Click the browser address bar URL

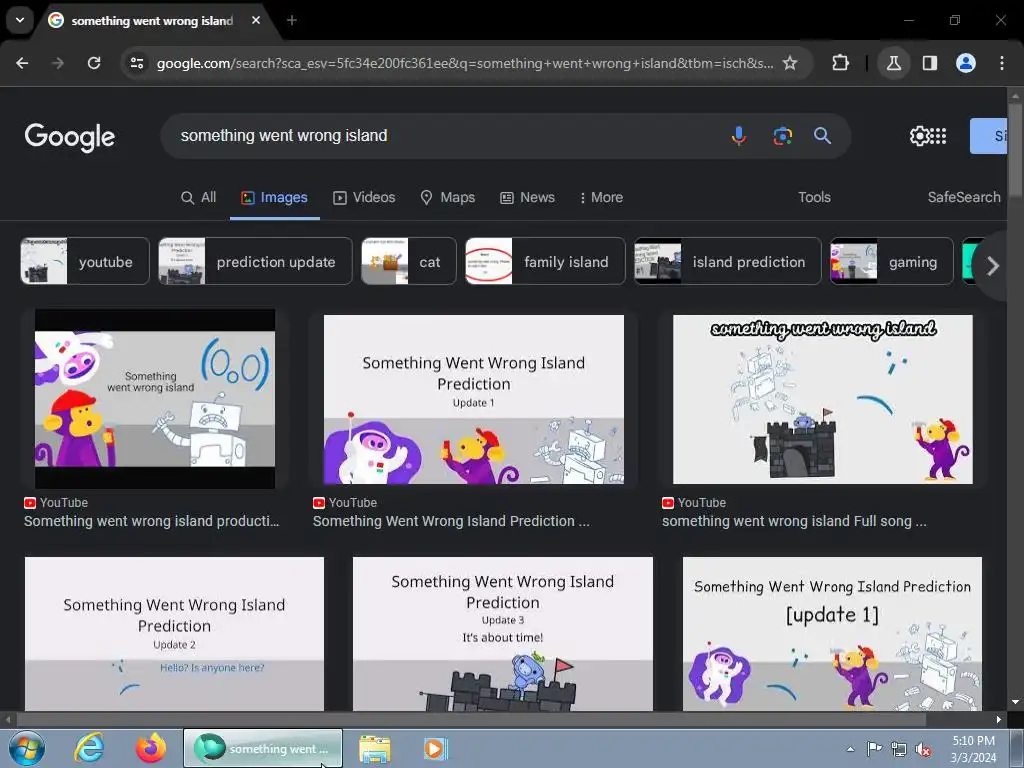(x=464, y=63)
